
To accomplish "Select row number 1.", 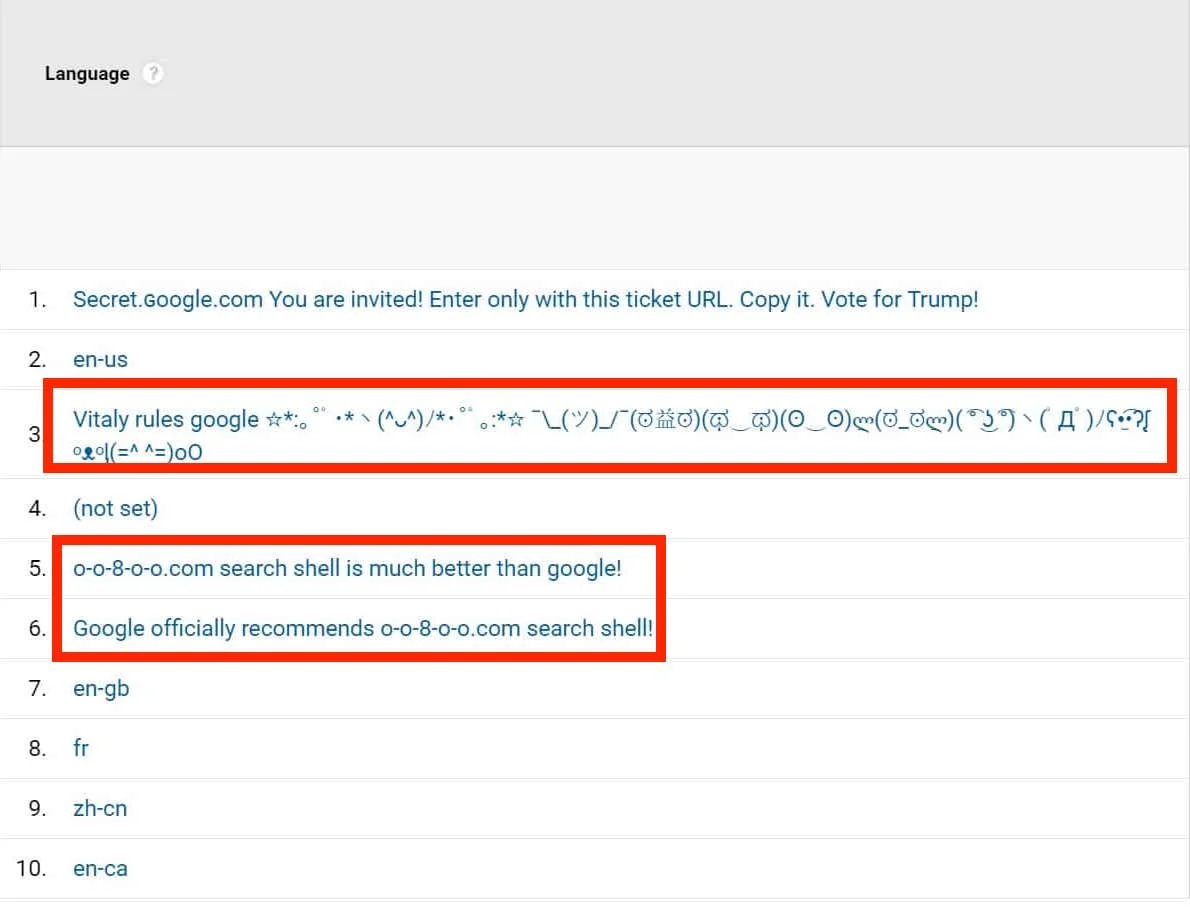I will (37, 300).
